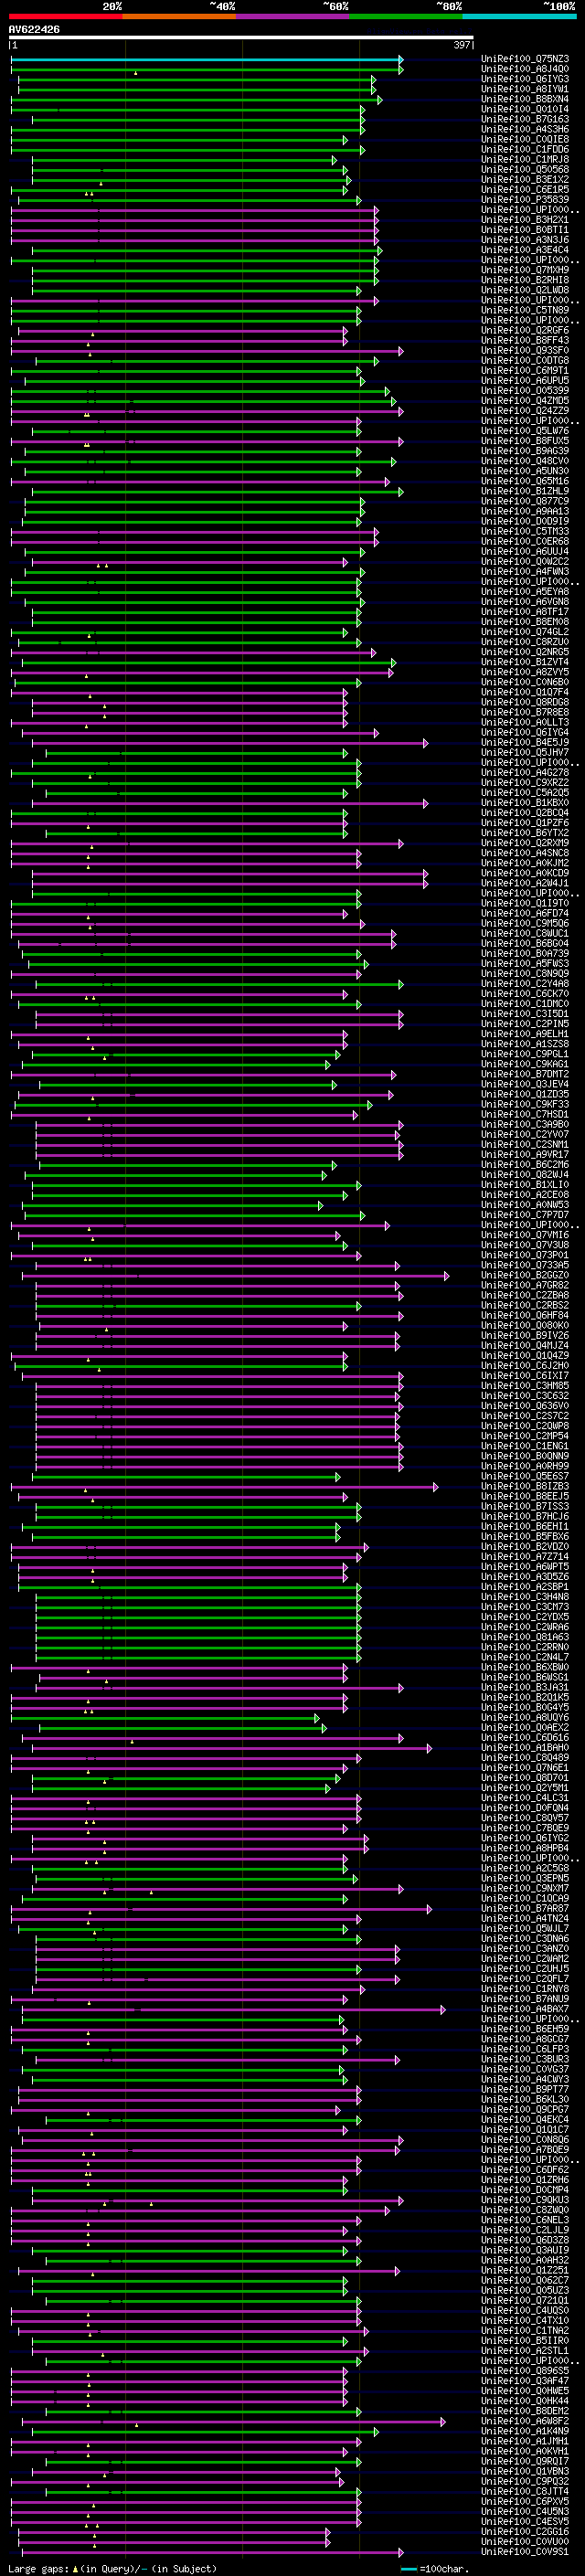Image resolution: width=585 pixels, height=2576 pixels.
Task: Select hit label UniRef100_O05399
Action: tap(525, 391)
